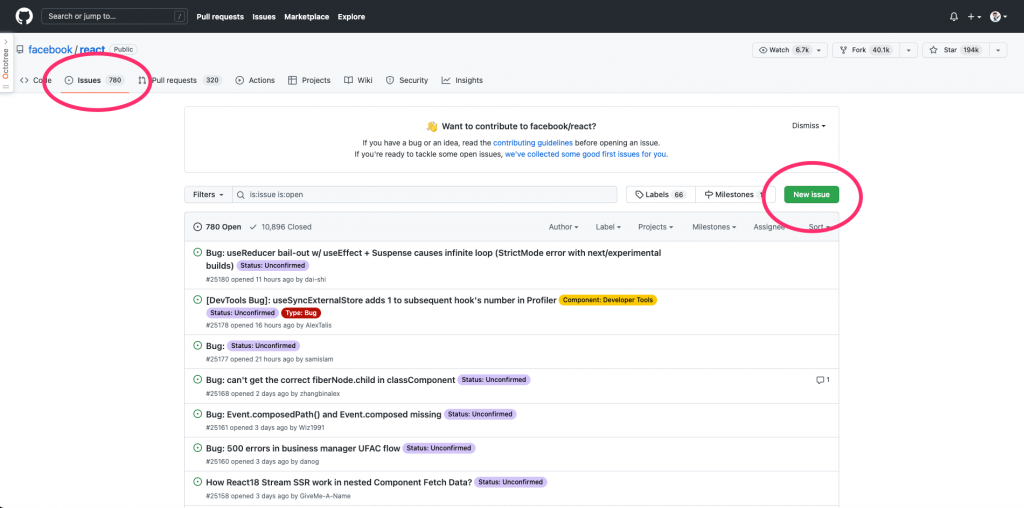Viewport: 1024px width, 508px height.
Task: Switch to the Pull requests repository tab
Action: [180, 80]
